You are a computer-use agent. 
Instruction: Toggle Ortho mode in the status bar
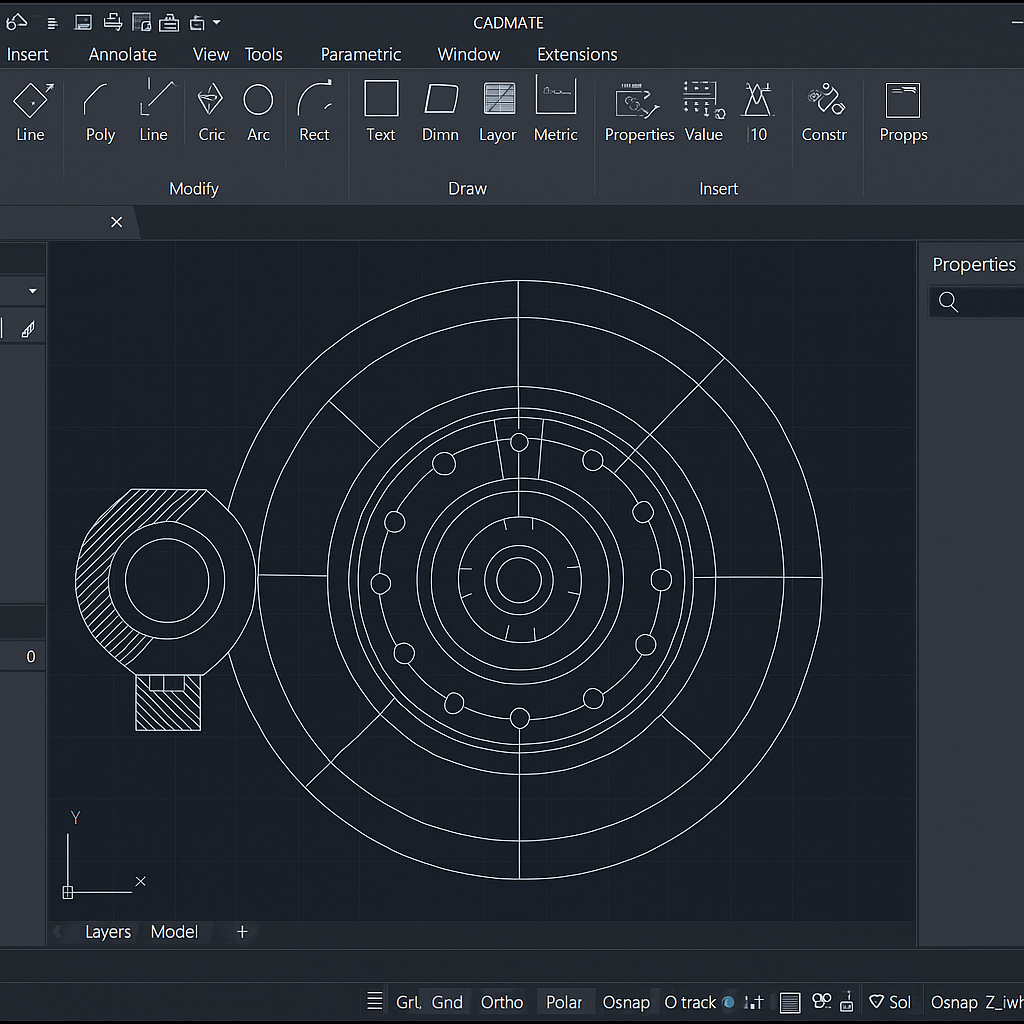[x=501, y=1001]
